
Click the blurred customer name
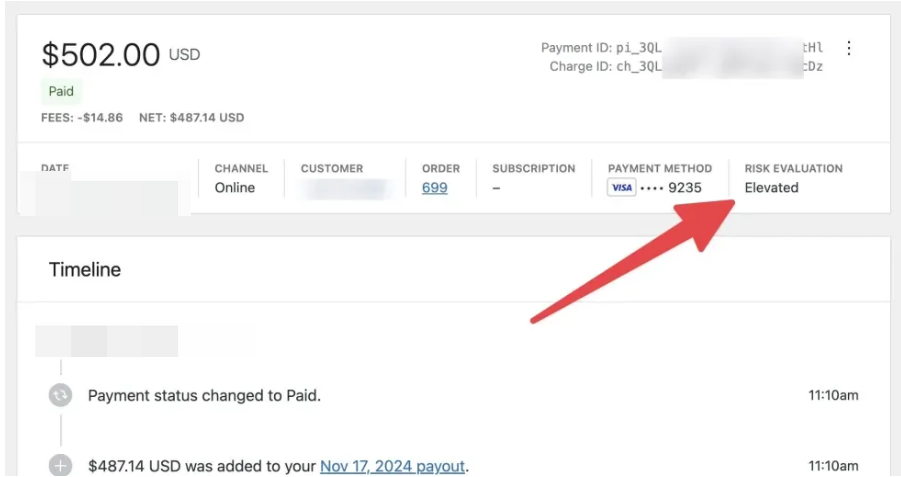tap(344, 188)
